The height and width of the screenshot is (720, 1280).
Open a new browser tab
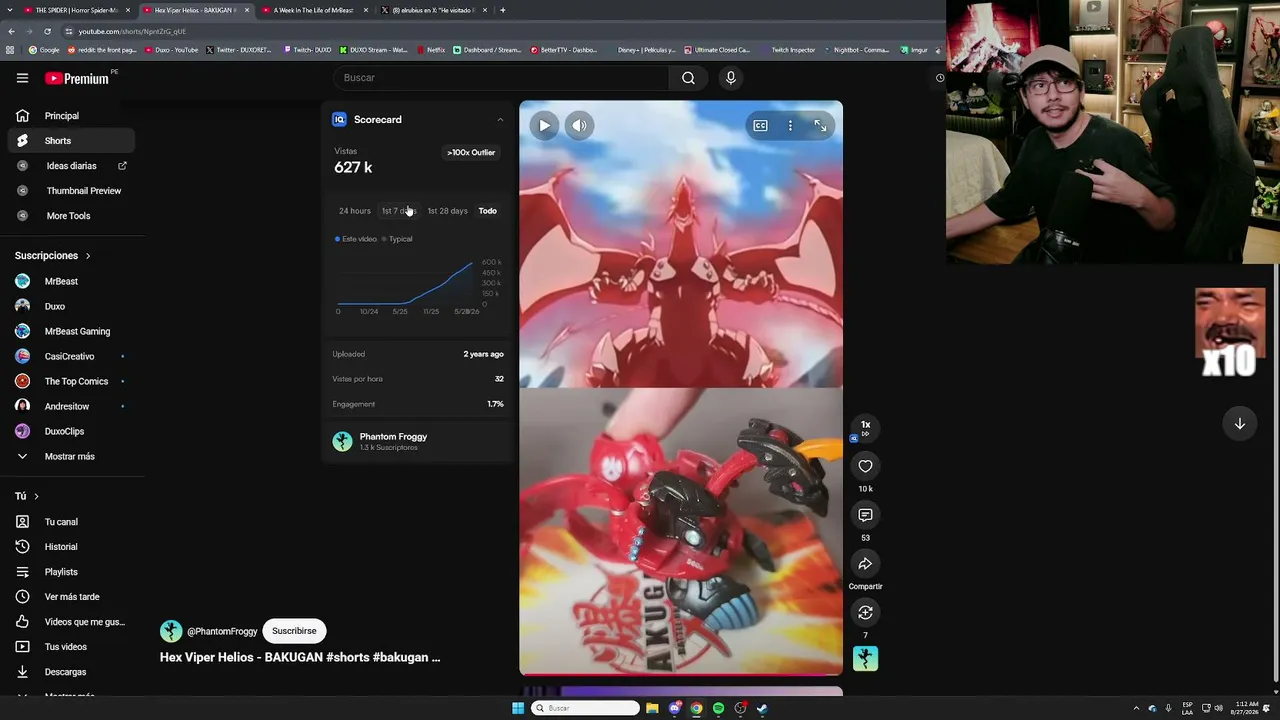click(502, 10)
